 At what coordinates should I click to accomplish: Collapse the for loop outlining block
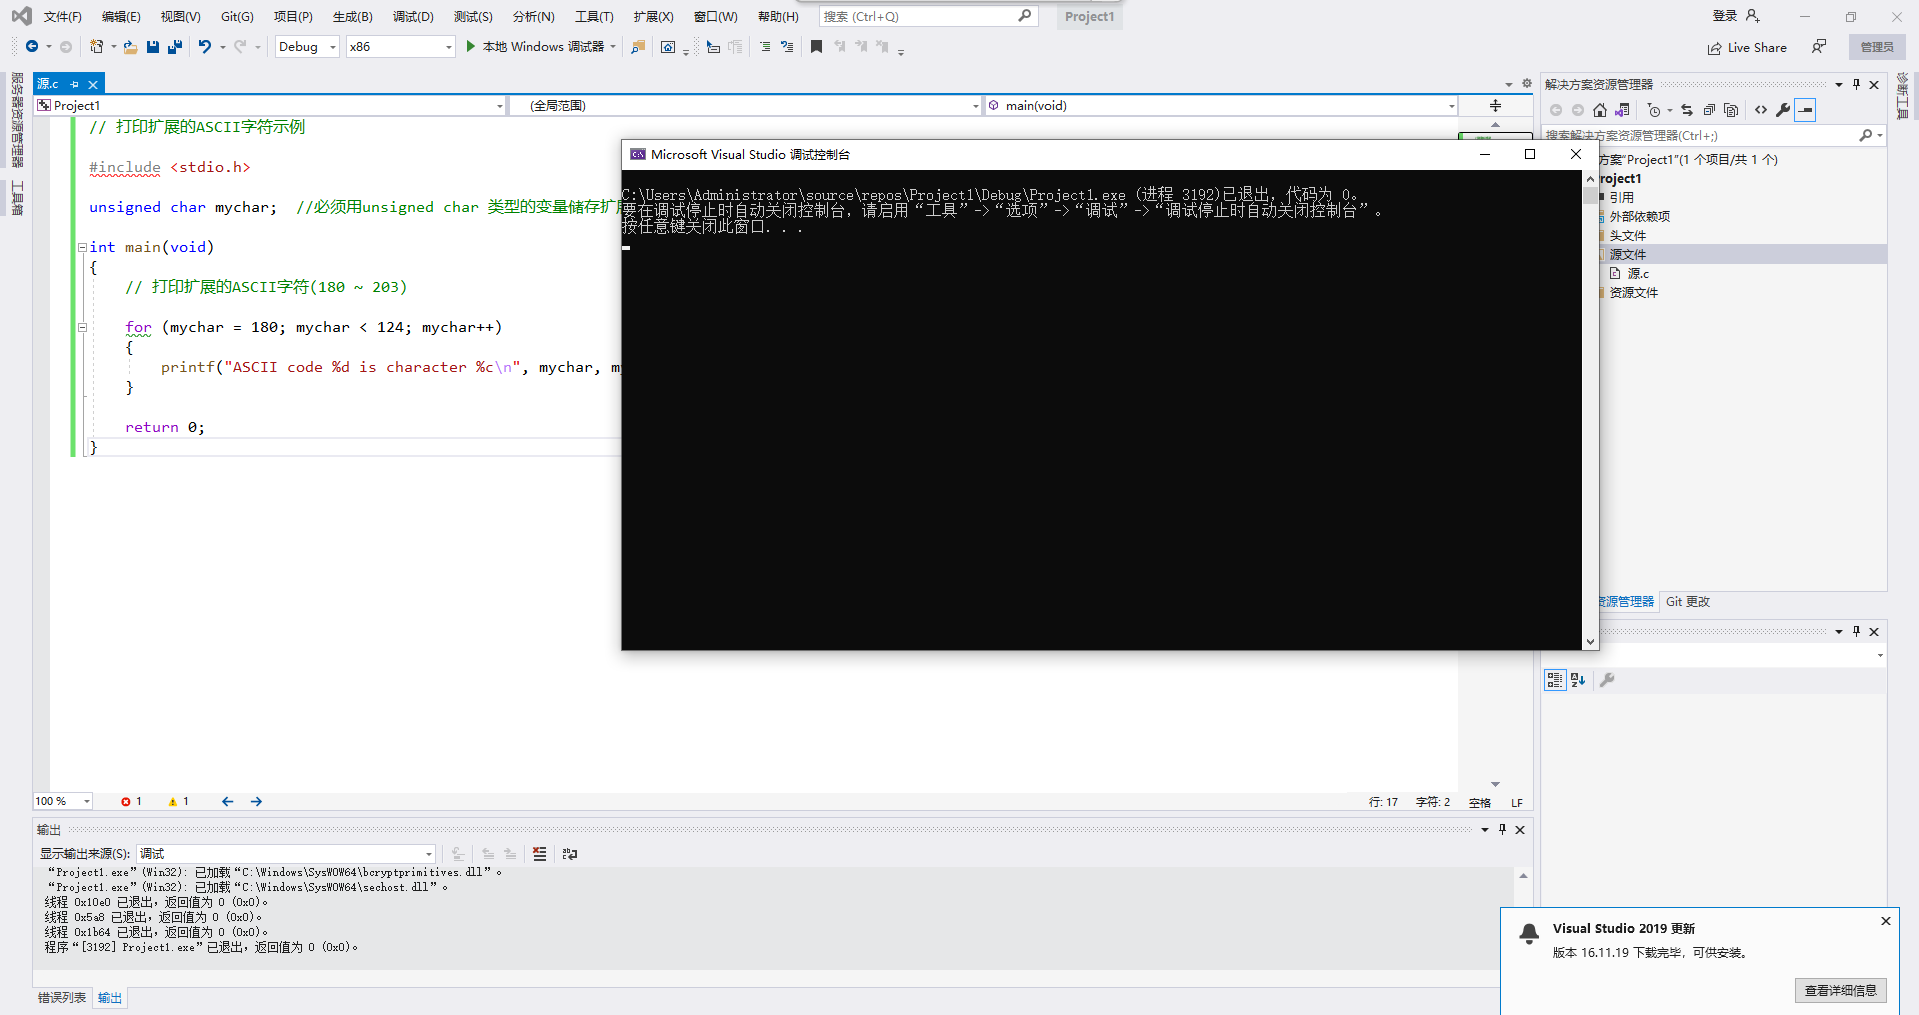point(82,327)
